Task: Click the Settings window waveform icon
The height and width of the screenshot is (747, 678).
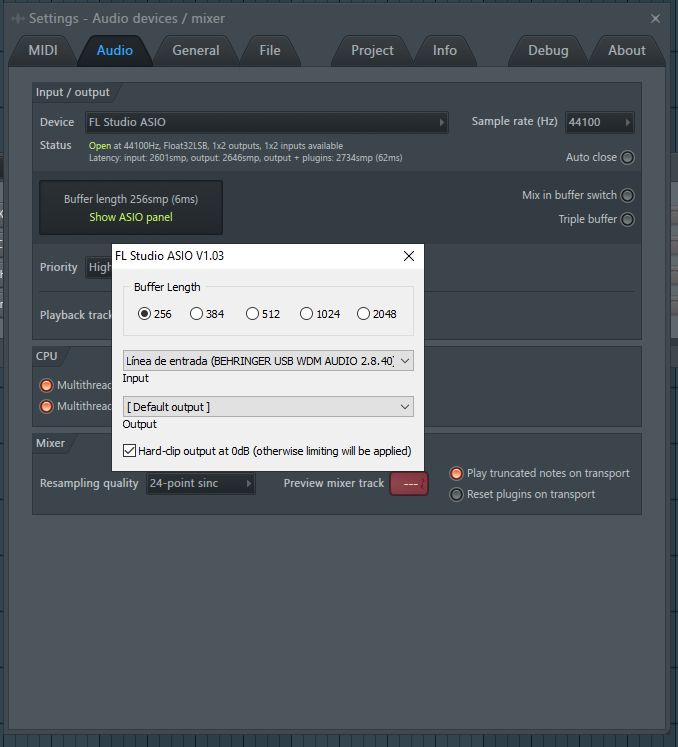Action: click(18, 19)
